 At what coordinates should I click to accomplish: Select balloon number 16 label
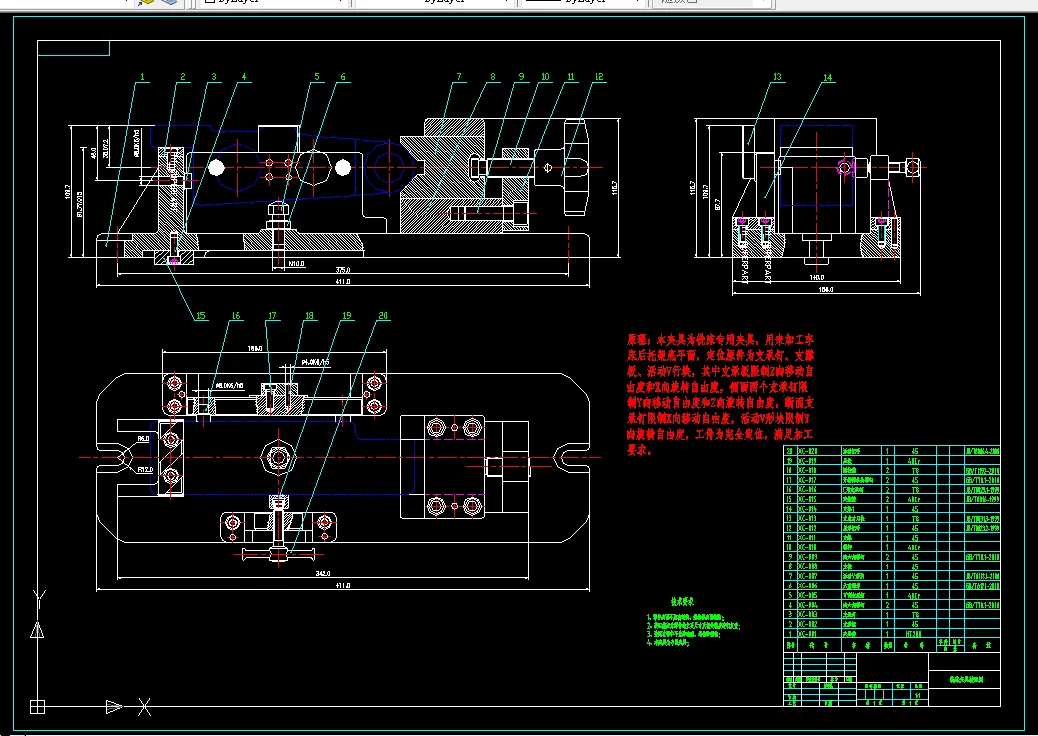[x=236, y=316]
